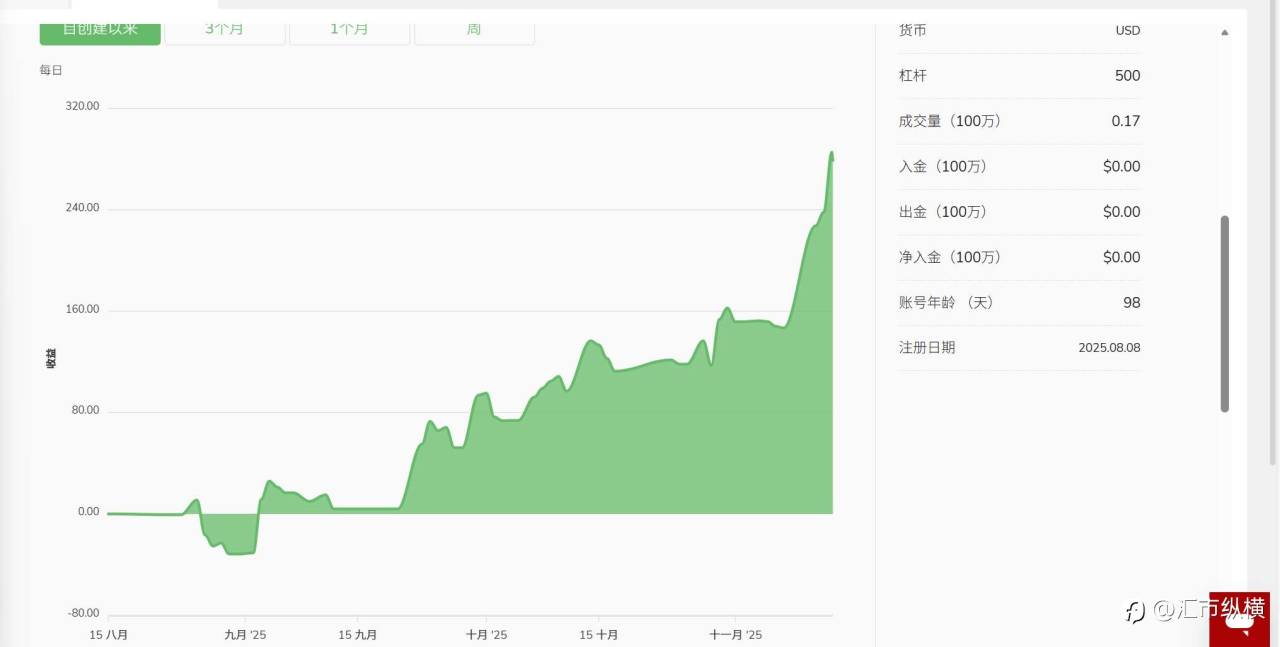1280x647 pixels.
Task: Click the account age value 98
Action: pyautogui.click(x=1131, y=302)
